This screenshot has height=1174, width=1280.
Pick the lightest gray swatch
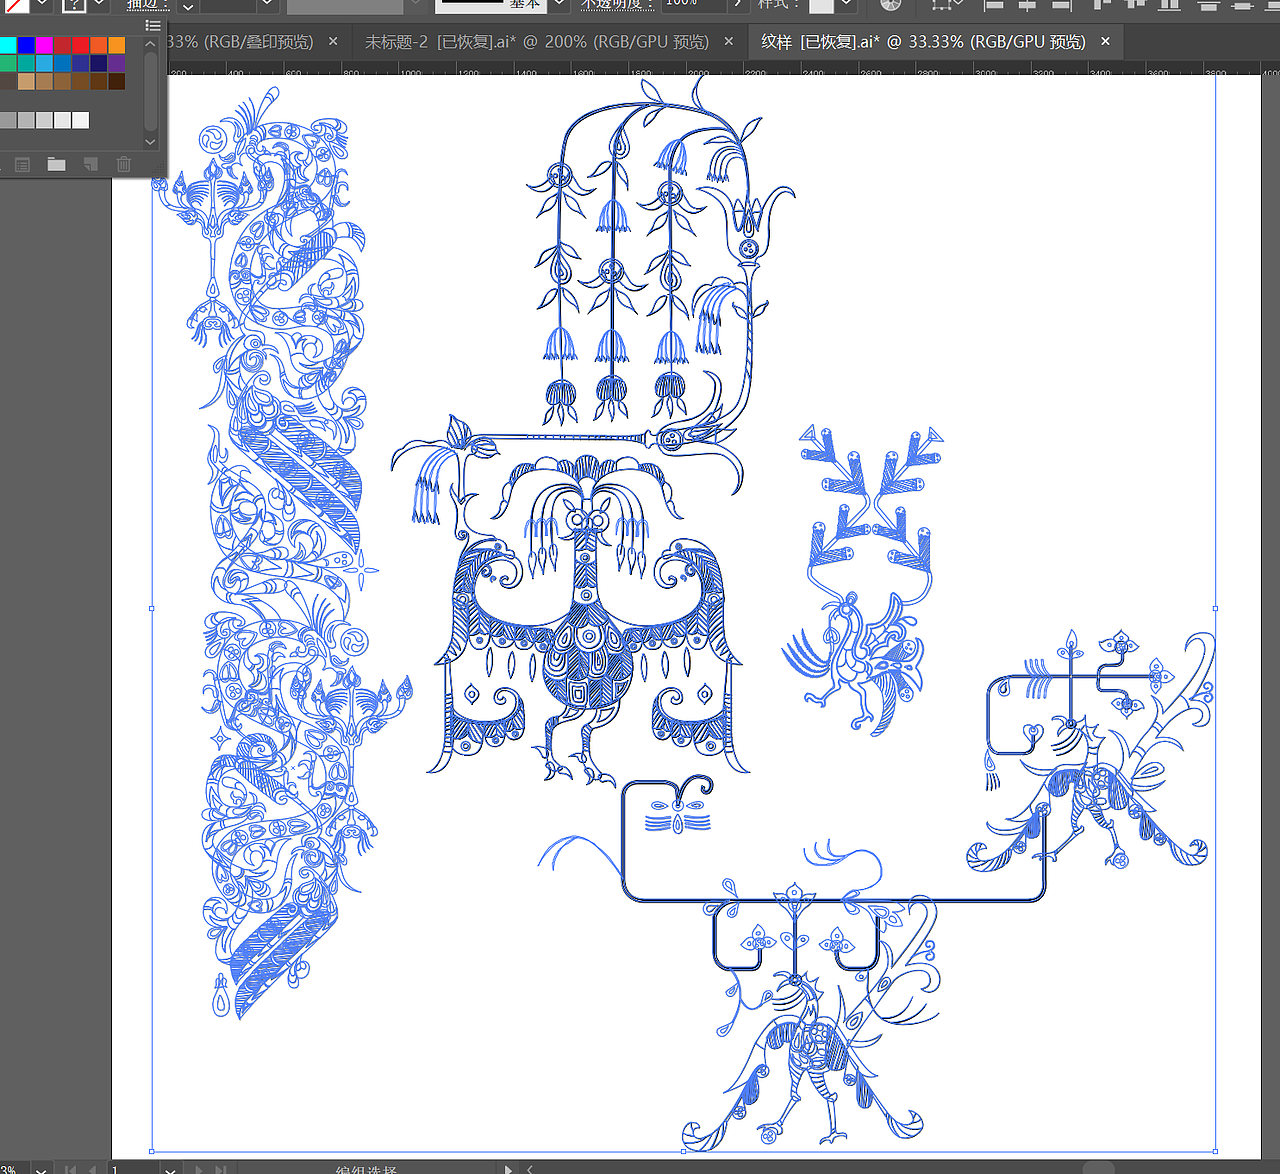click(80, 120)
